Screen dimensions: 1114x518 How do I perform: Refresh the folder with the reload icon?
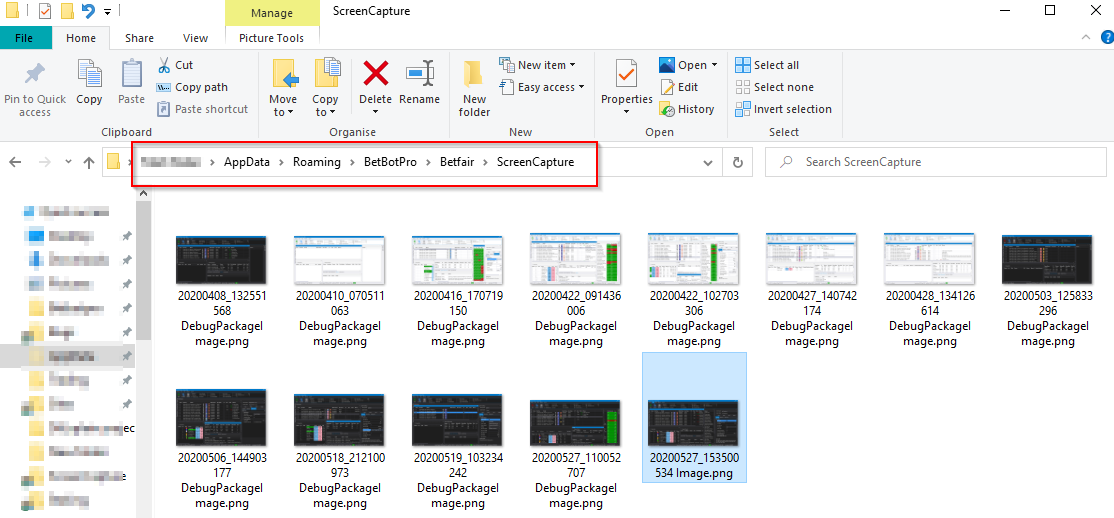738,162
